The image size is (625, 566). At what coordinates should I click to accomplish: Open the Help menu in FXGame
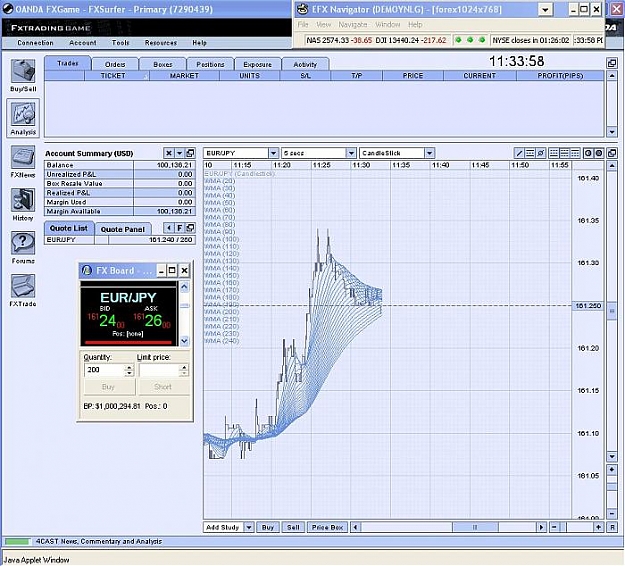[199, 43]
